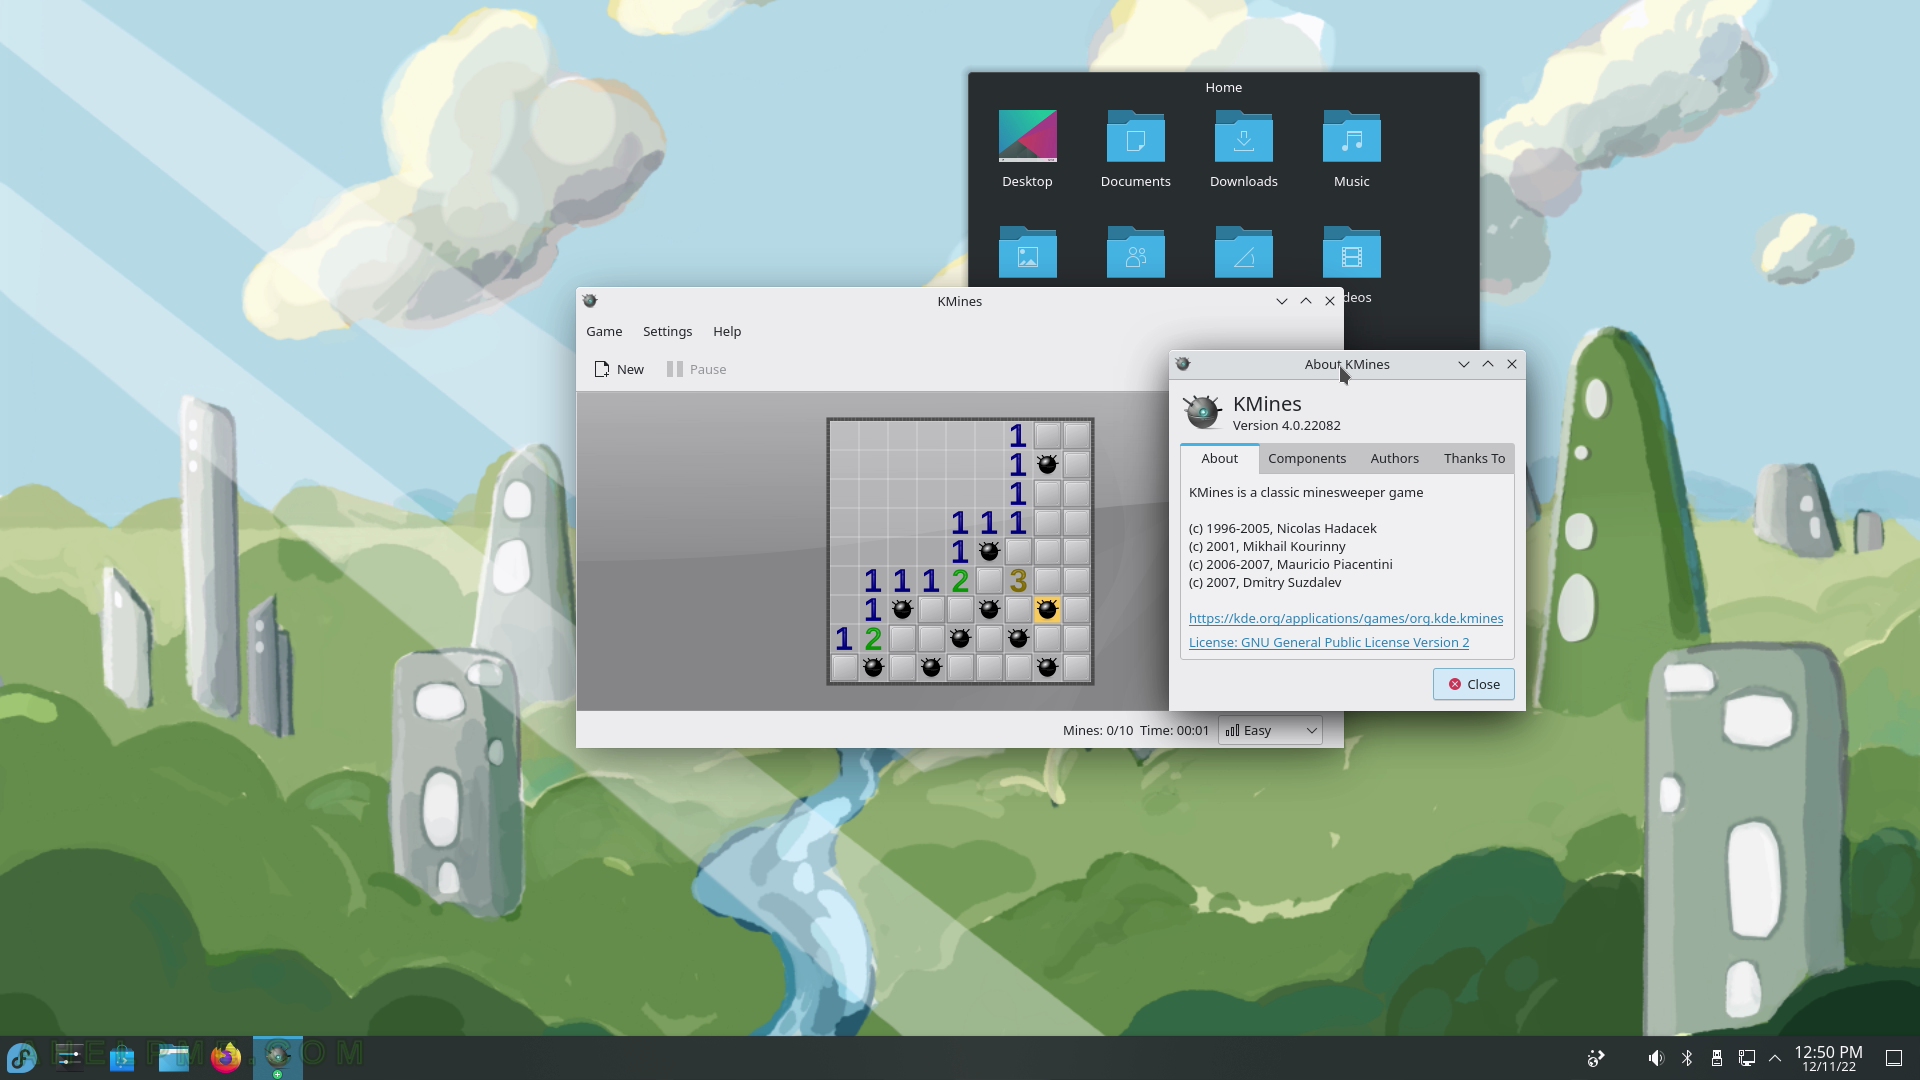The height and width of the screenshot is (1080, 1920).
Task: Launch Discover software center from taskbar
Action: pyautogui.click(x=122, y=1057)
